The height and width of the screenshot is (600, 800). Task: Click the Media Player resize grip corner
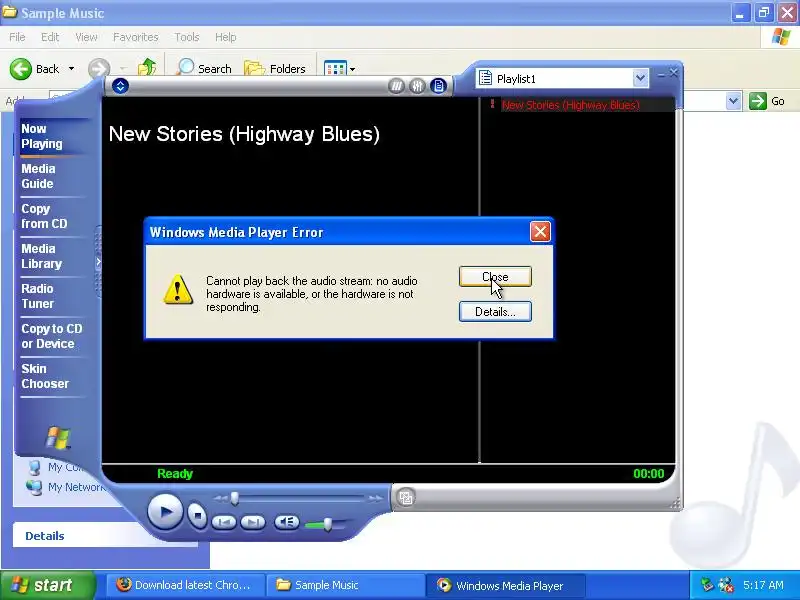(x=676, y=504)
